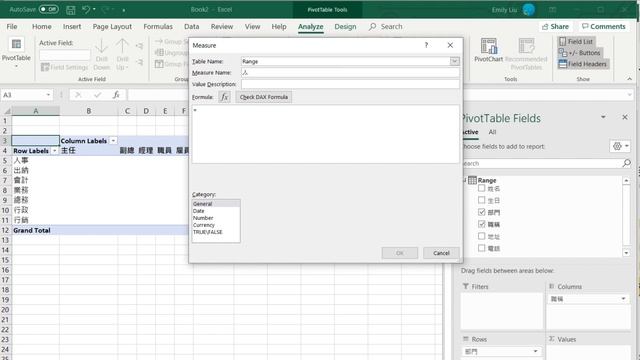This screenshot has height=360, width=640.
Task: Open the Table Name dropdown arrow
Action: pos(454,61)
